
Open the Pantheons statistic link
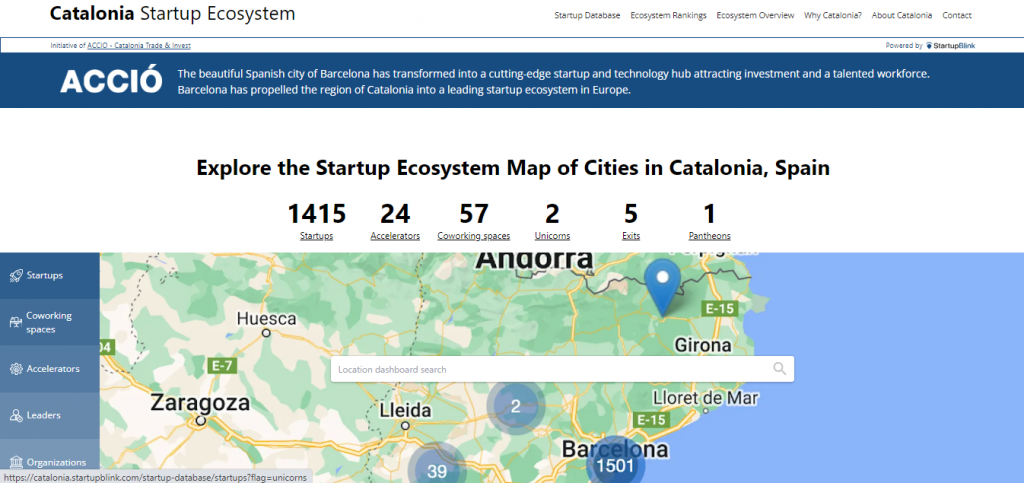[x=709, y=236]
